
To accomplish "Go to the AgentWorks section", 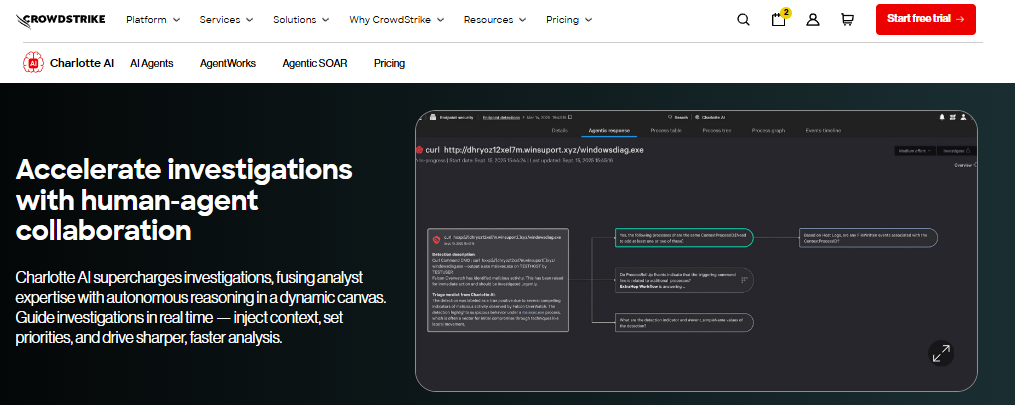I will point(228,63).
